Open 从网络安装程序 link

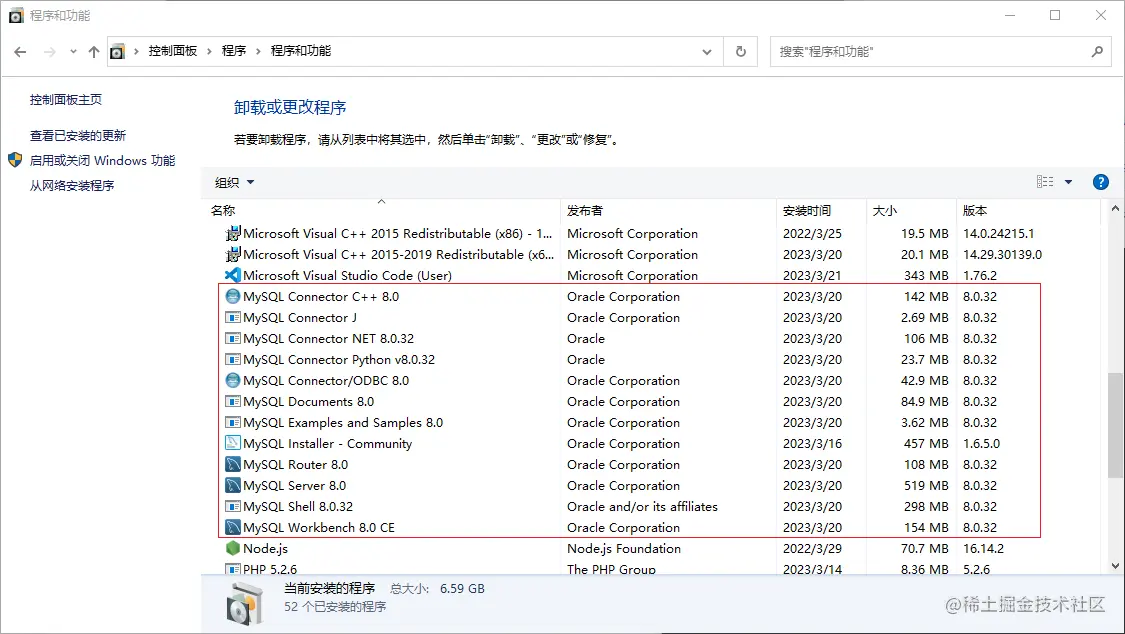72,186
